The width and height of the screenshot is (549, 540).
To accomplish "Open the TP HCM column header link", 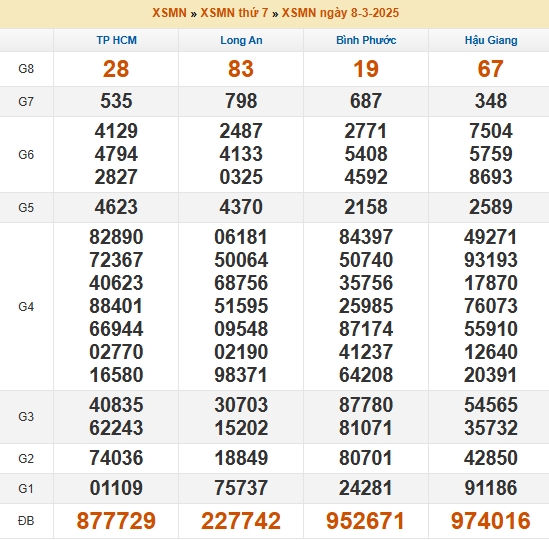I will coord(117,40).
